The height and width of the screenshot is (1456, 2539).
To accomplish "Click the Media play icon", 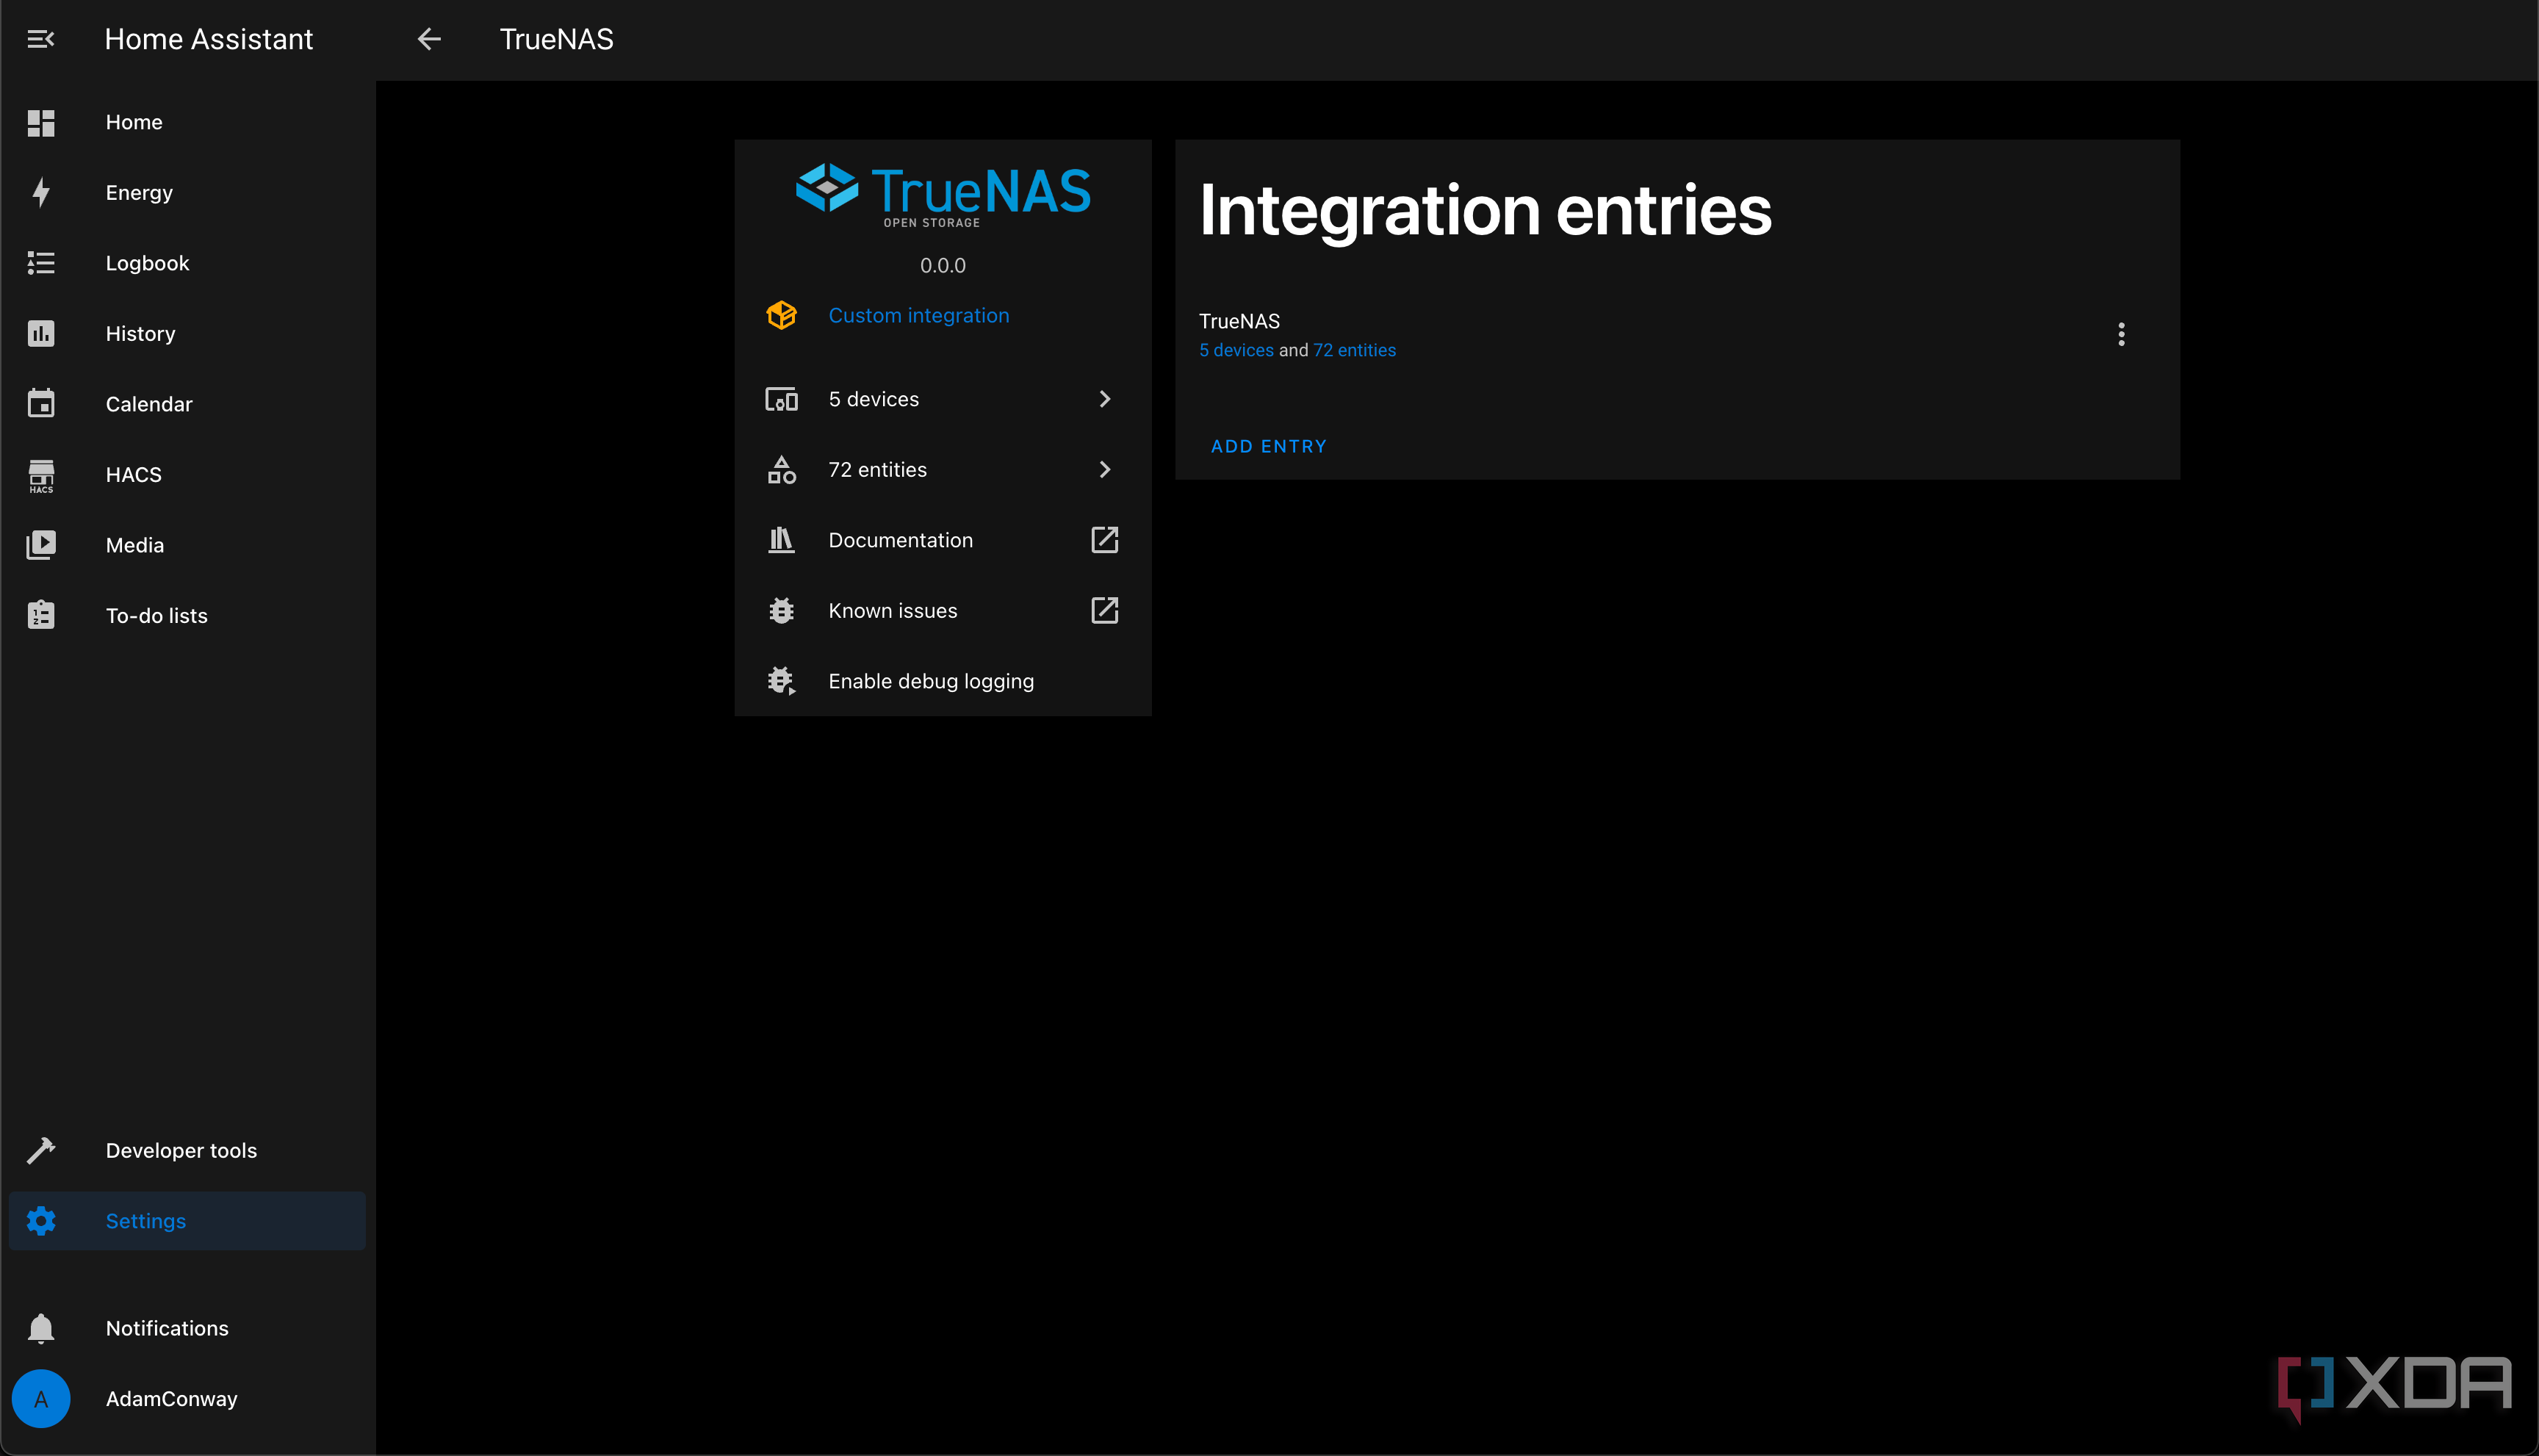I will point(41,545).
